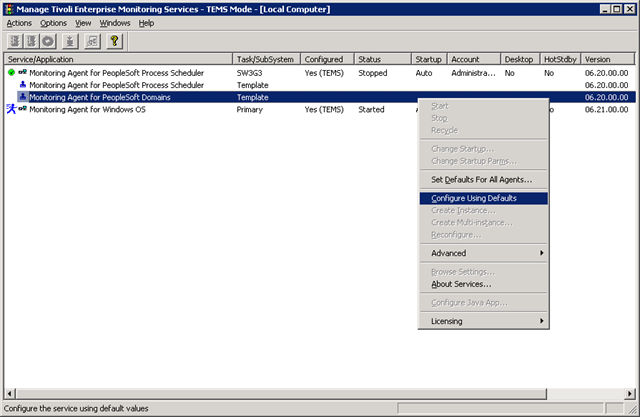
Task: Click the Create Instance context menu entry
Action: click(x=484, y=211)
